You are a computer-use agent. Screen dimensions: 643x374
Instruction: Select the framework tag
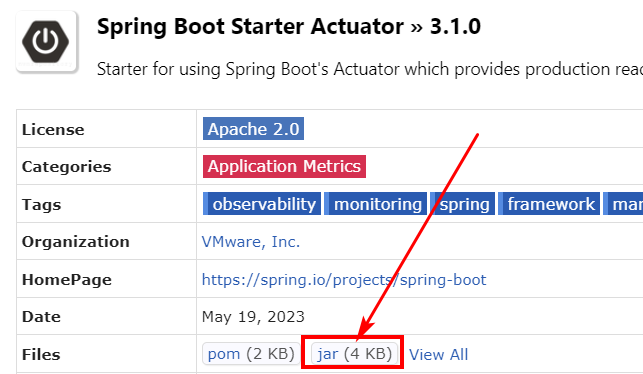coord(549,204)
